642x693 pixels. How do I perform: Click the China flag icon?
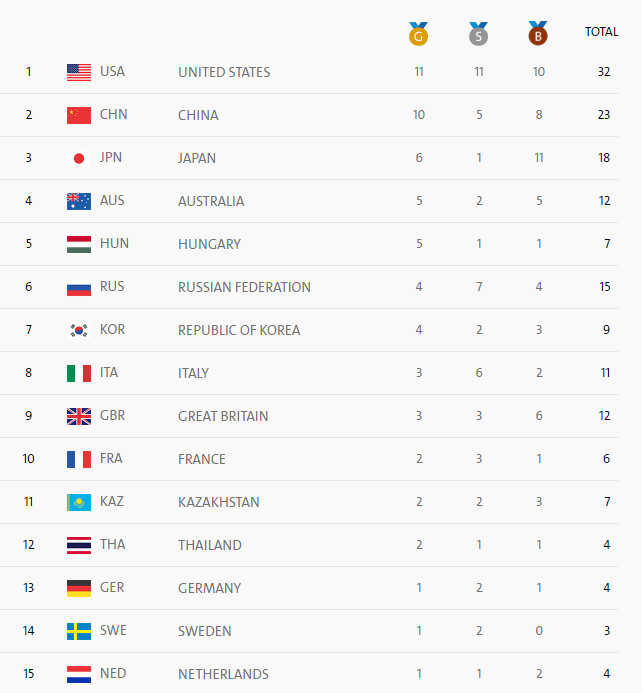pos(79,115)
